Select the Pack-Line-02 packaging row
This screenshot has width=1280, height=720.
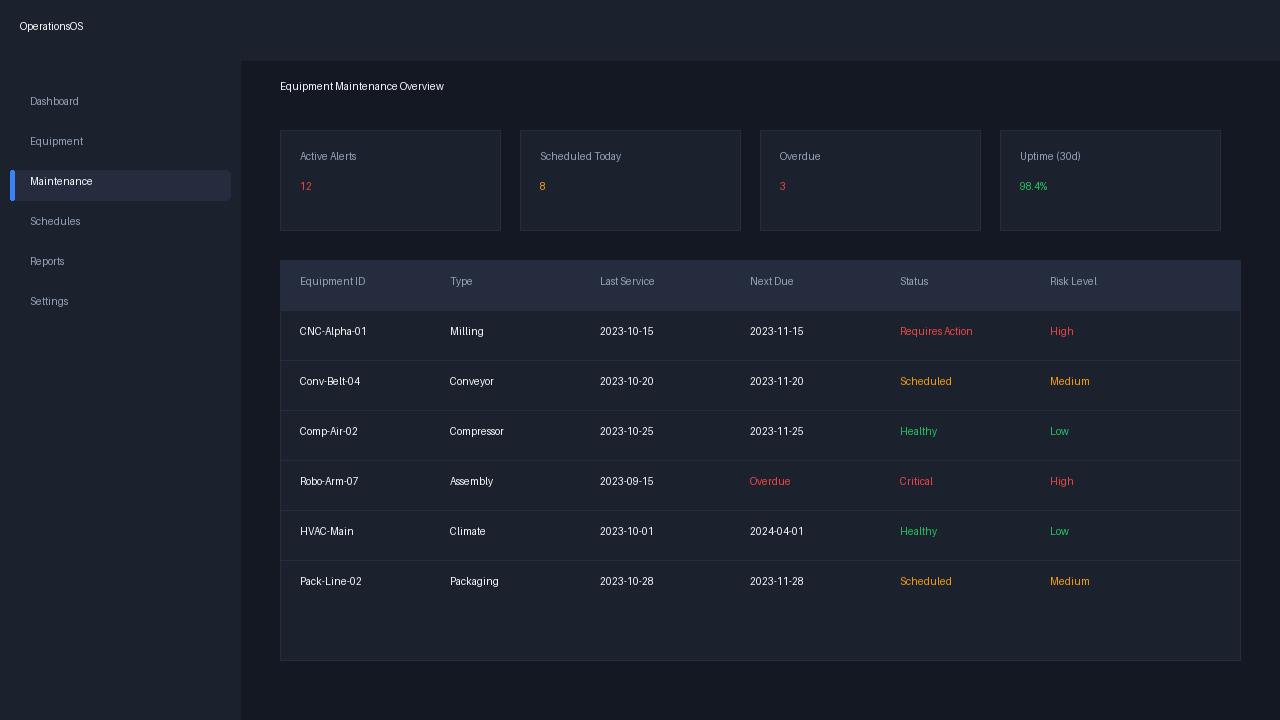(600, 581)
